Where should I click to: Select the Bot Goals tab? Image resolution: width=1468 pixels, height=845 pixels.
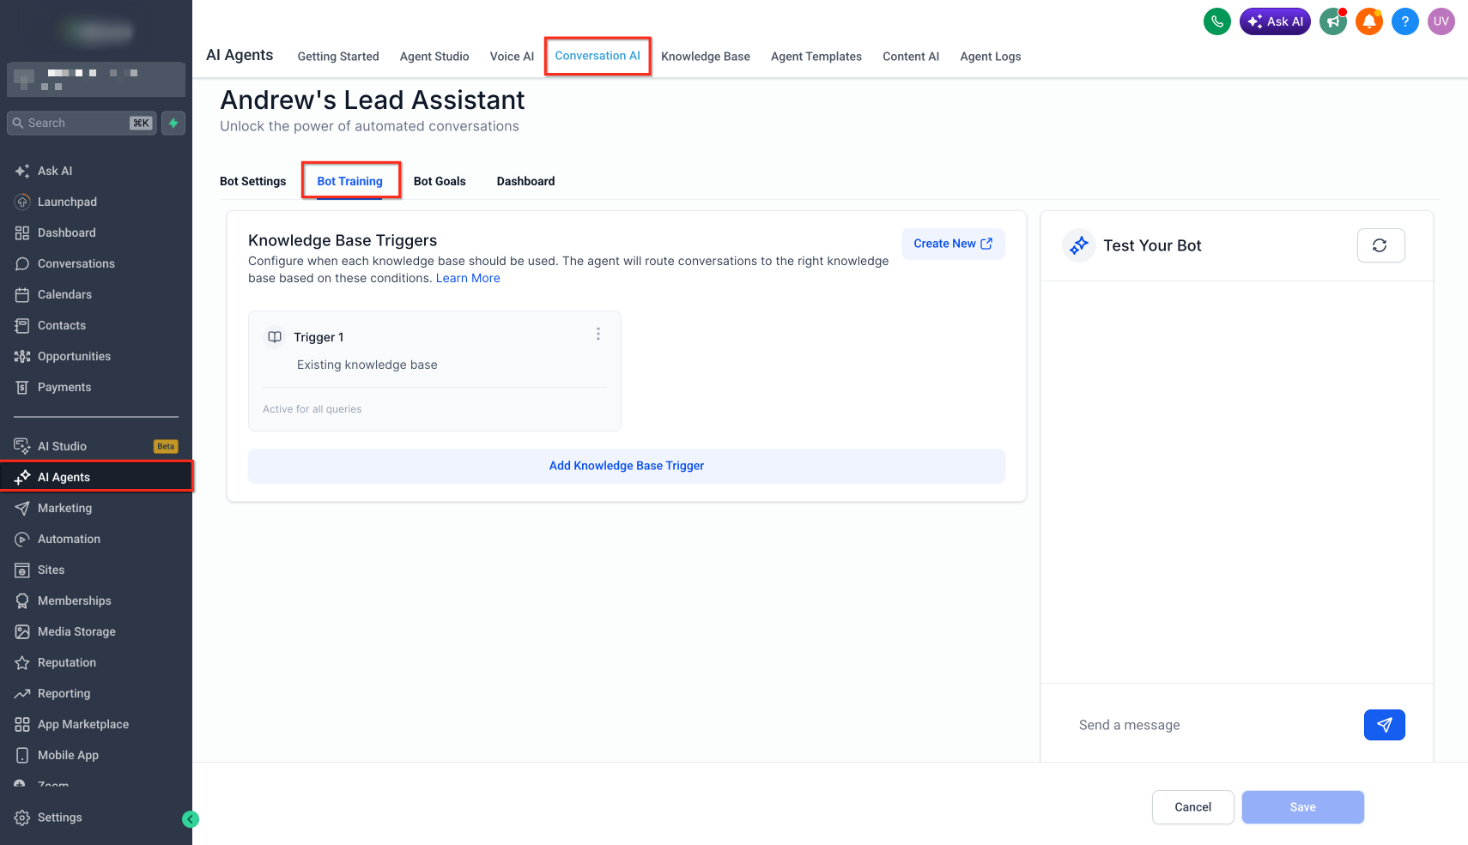coord(440,182)
